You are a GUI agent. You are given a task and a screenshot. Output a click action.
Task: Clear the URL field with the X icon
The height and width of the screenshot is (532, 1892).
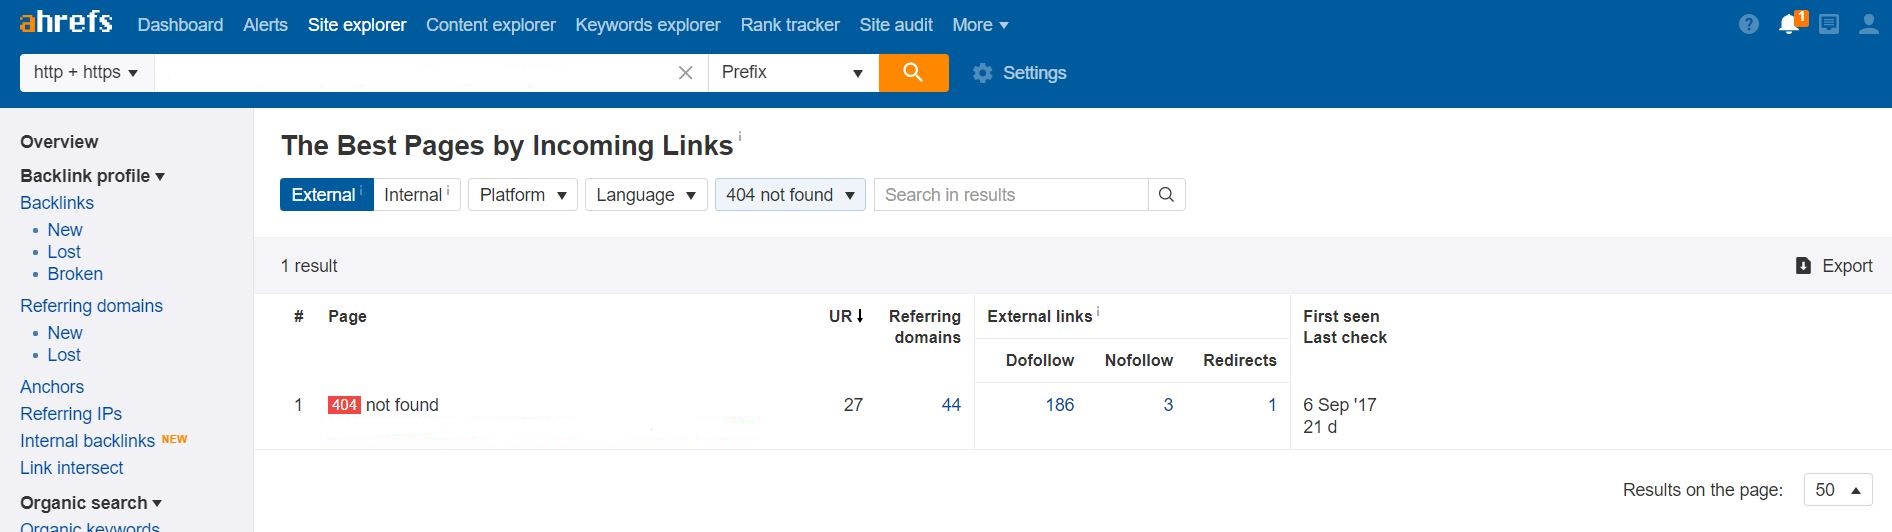[x=685, y=73]
